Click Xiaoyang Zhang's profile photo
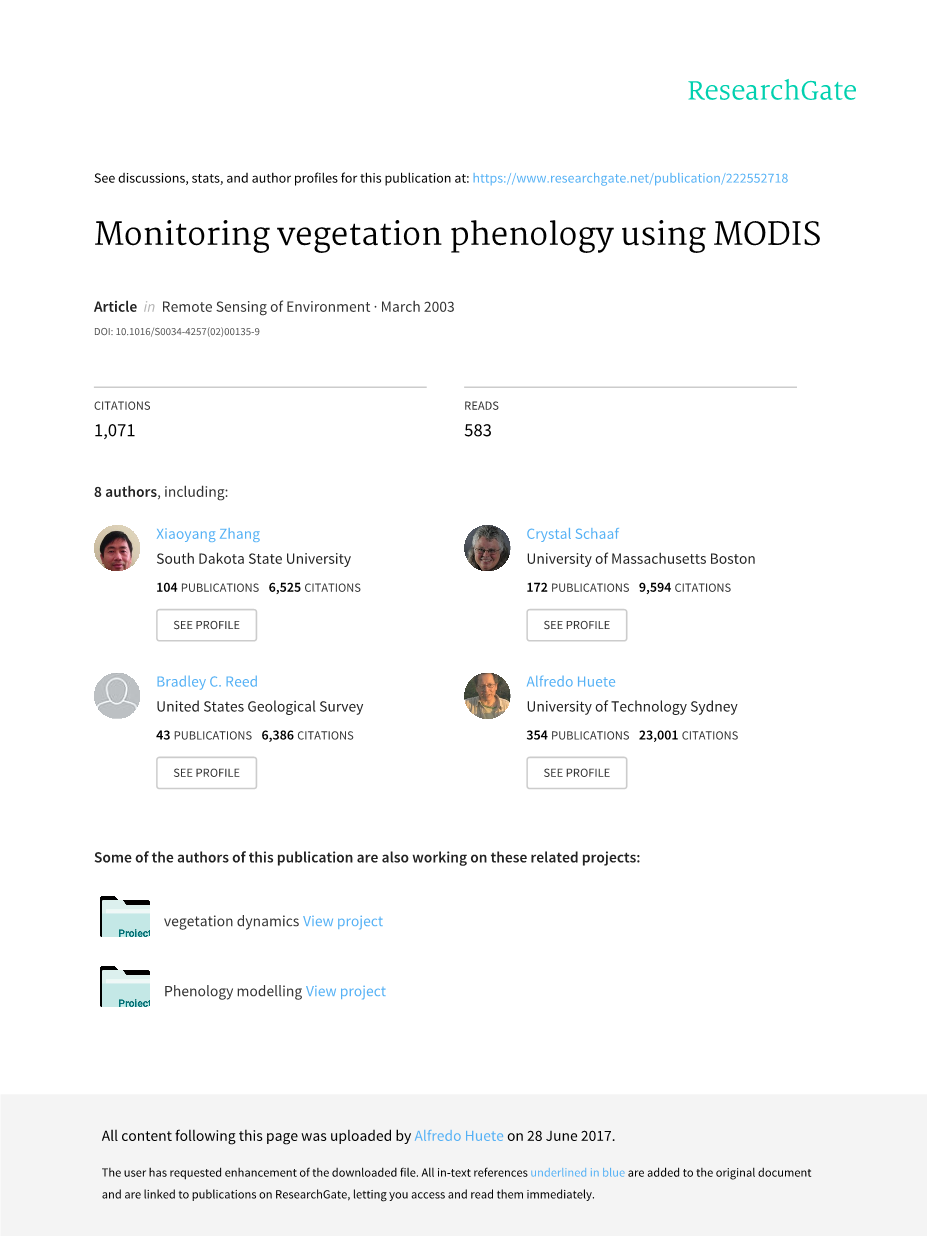This screenshot has height=1236, width=927. pyautogui.click(x=117, y=548)
